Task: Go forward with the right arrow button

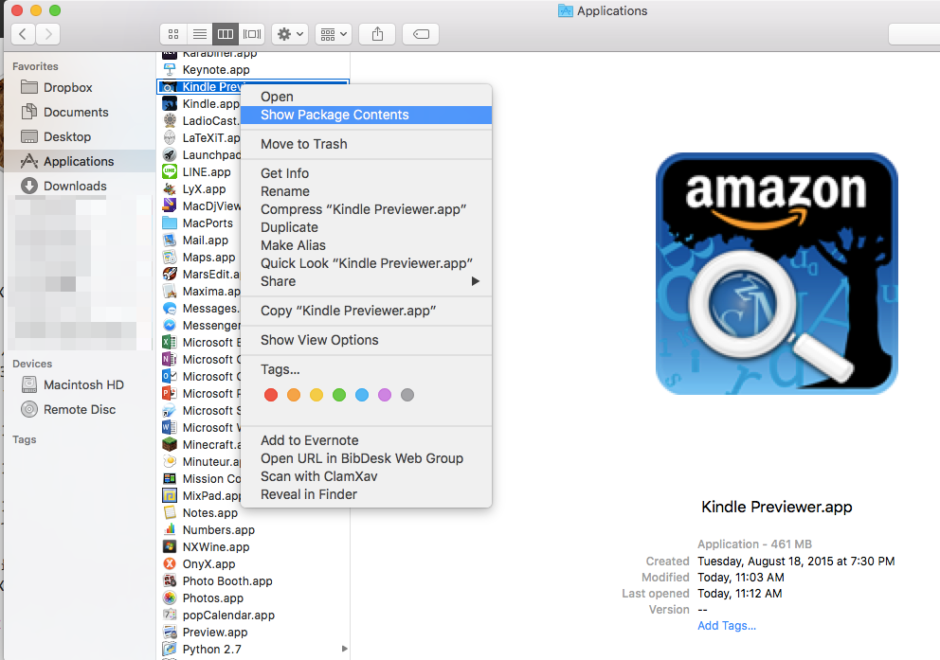Action: (48, 34)
